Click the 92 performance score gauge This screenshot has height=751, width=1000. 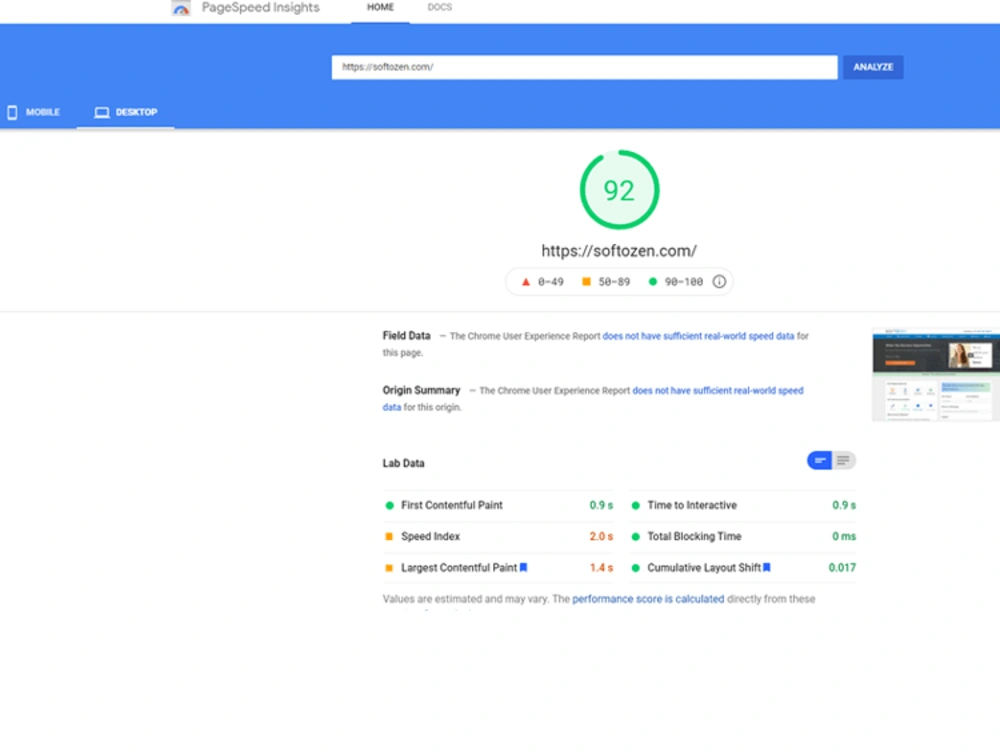(619, 190)
